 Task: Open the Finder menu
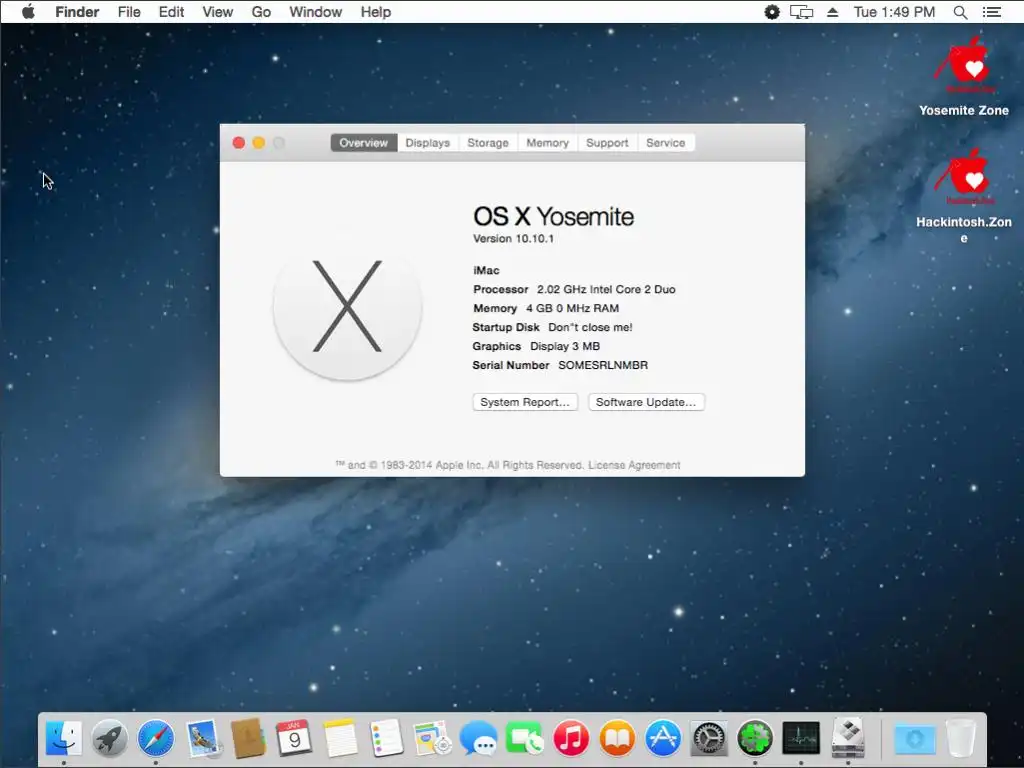click(77, 12)
